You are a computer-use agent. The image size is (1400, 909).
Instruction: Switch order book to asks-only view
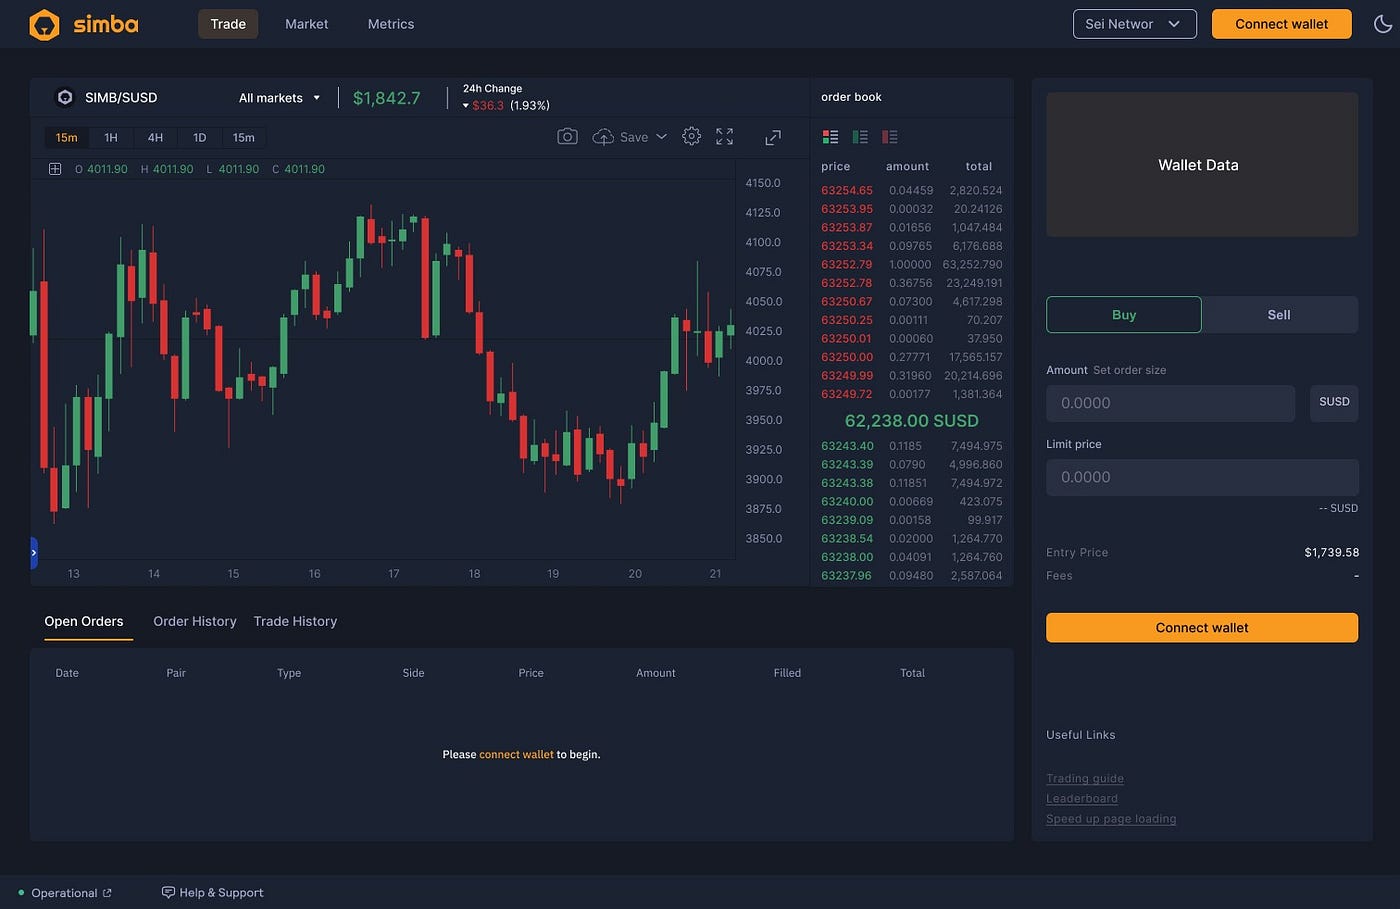click(x=888, y=136)
